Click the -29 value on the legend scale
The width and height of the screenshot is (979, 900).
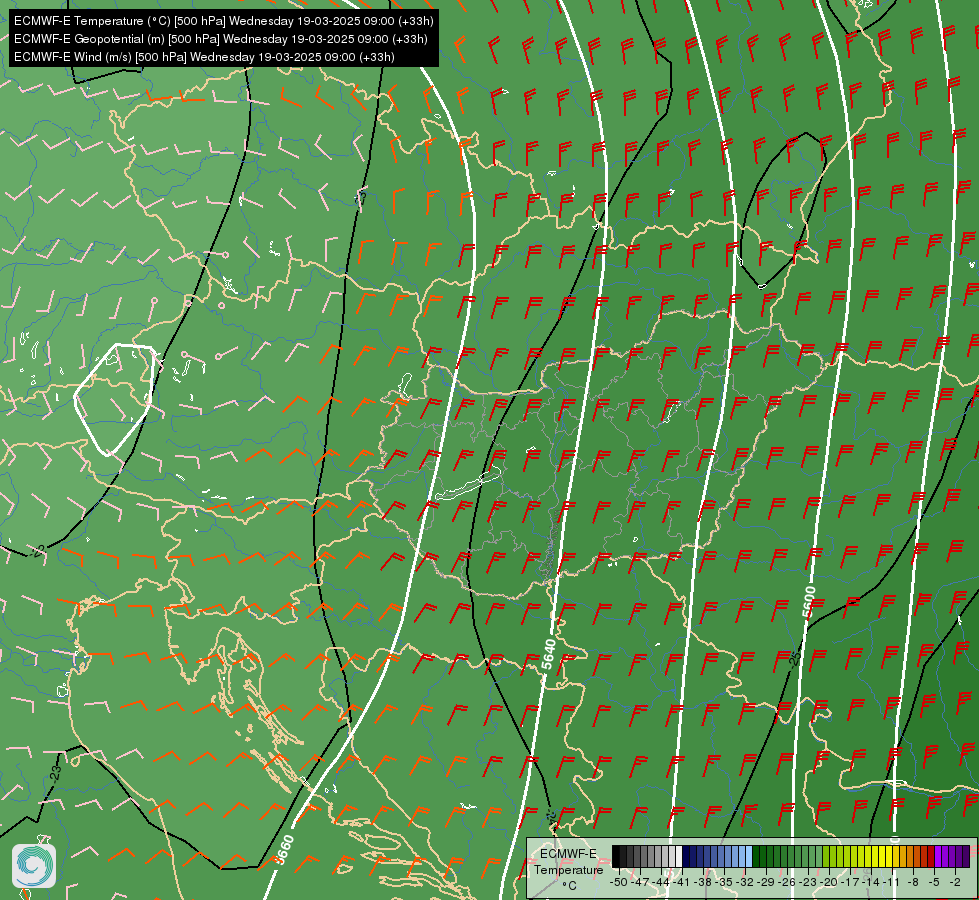coord(766,882)
